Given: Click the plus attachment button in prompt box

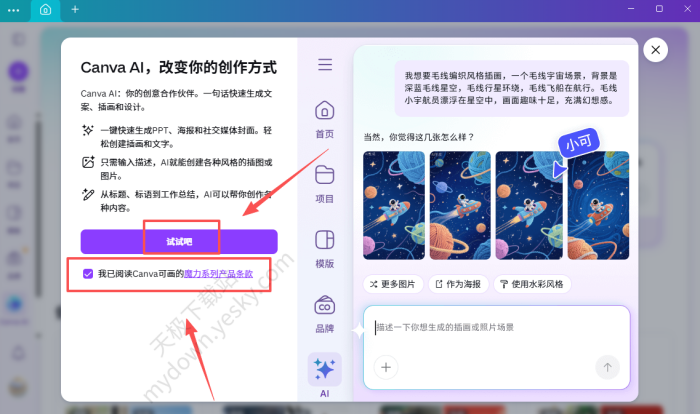Looking at the screenshot, I should (x=386, y=367).
